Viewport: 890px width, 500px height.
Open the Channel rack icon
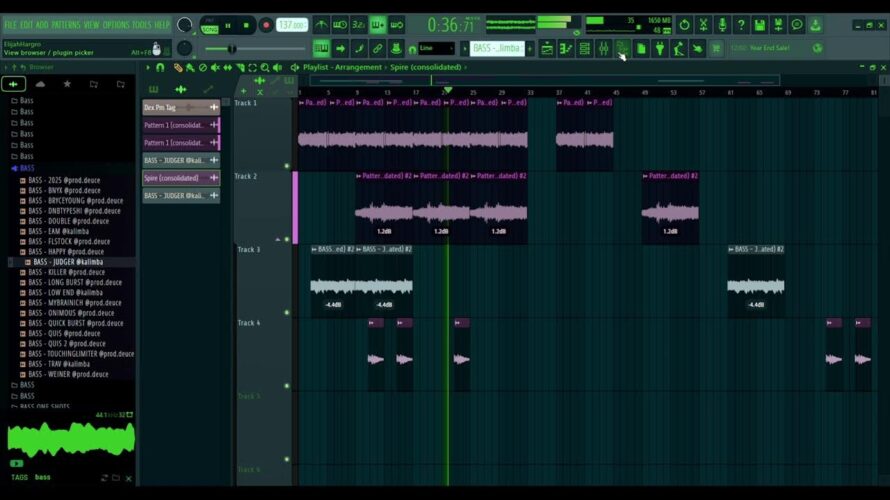click(585, 49)
